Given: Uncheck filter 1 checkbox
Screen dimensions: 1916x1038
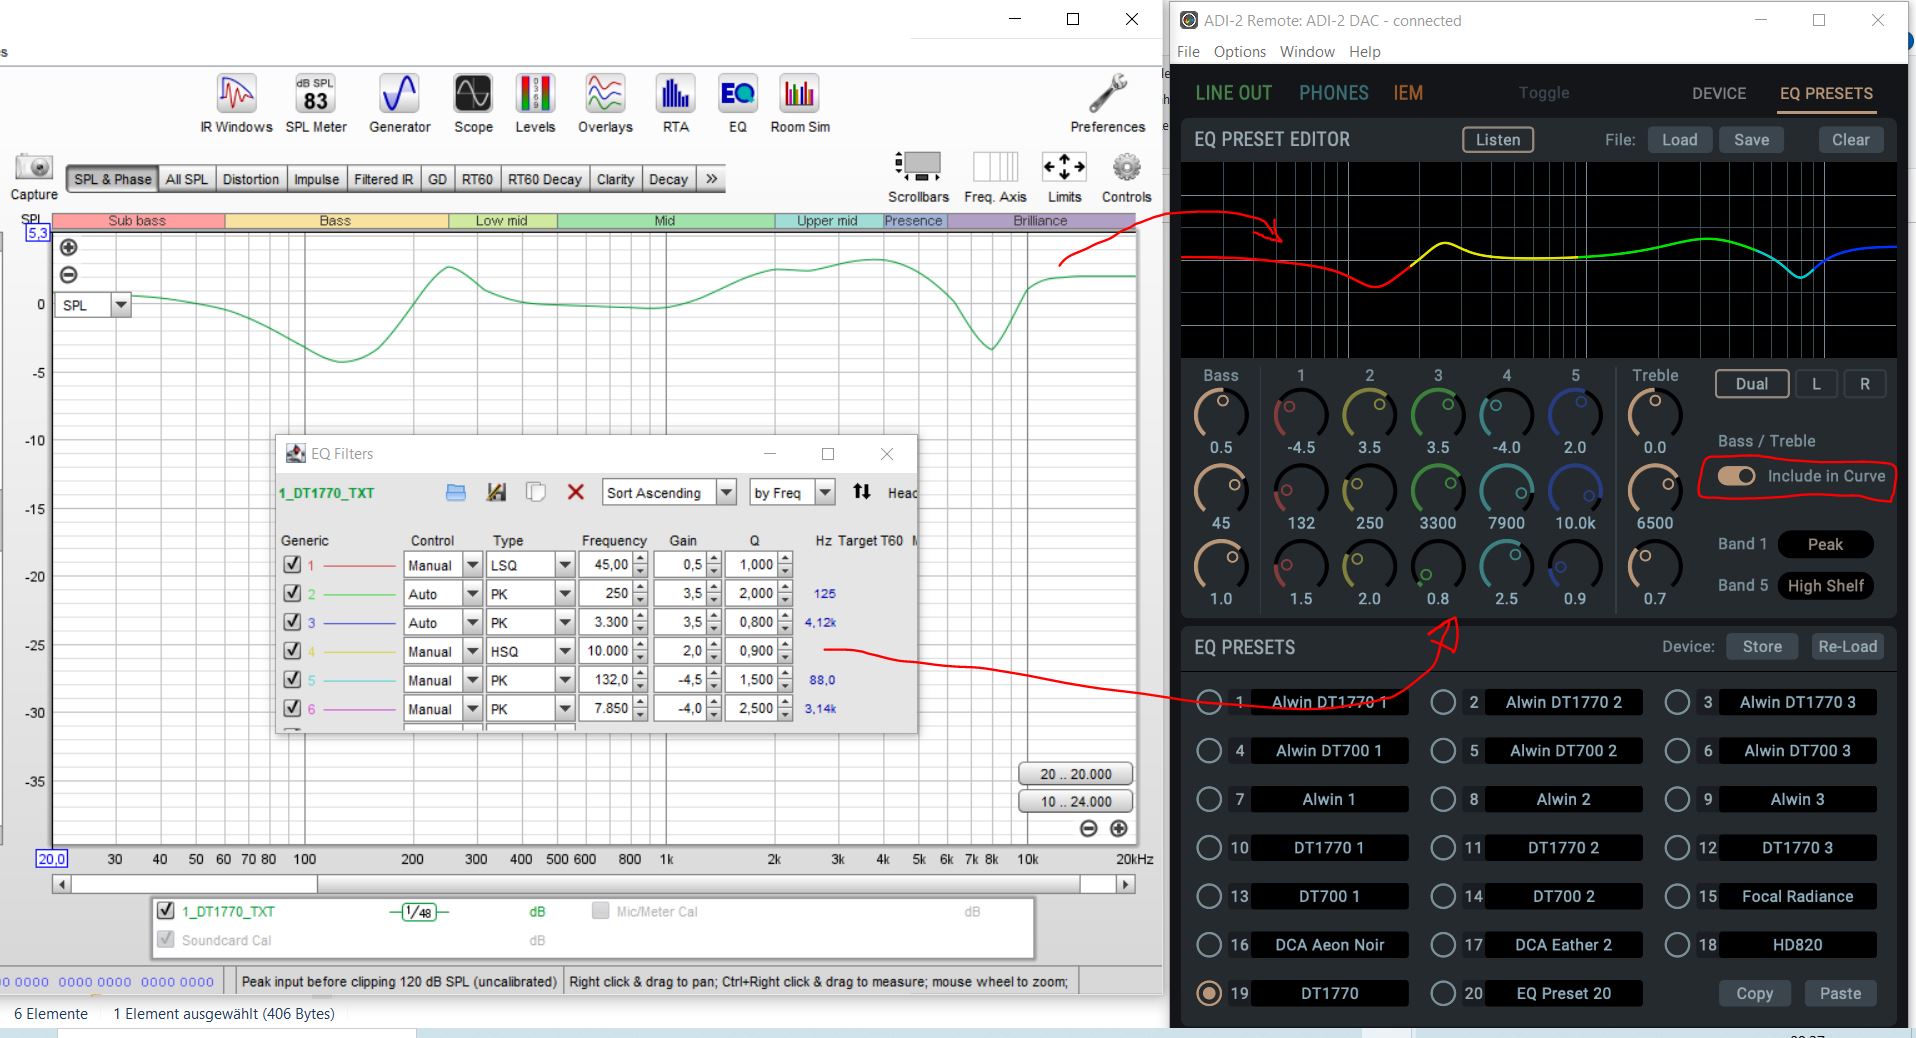Looking at the screenshot, I should coord(292,564).
